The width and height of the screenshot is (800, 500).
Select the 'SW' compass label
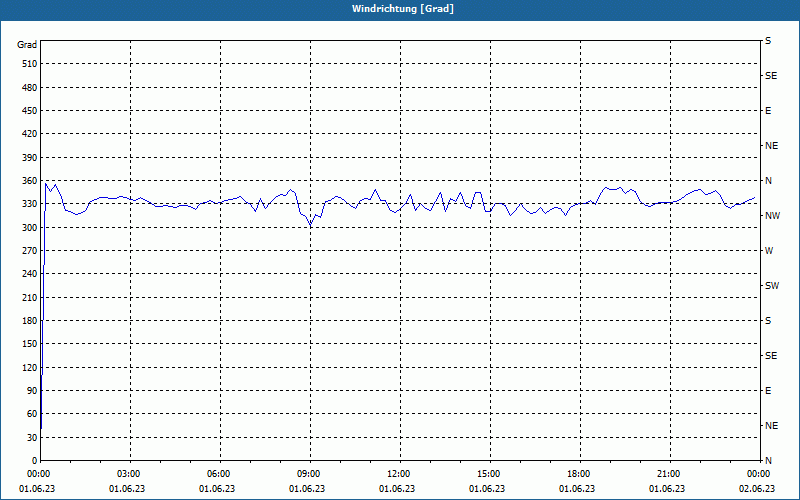pyautogui.click(x=772, y=286)
